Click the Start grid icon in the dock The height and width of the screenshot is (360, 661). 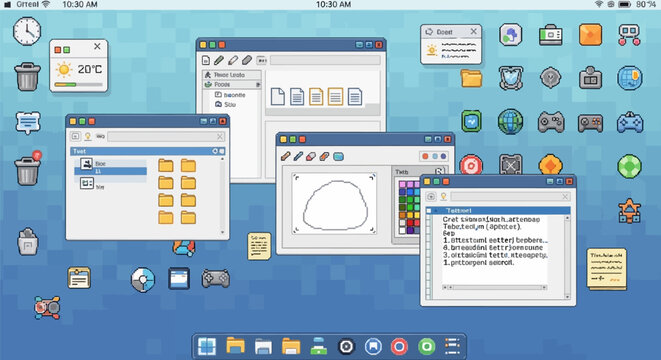tap(207, 347)
